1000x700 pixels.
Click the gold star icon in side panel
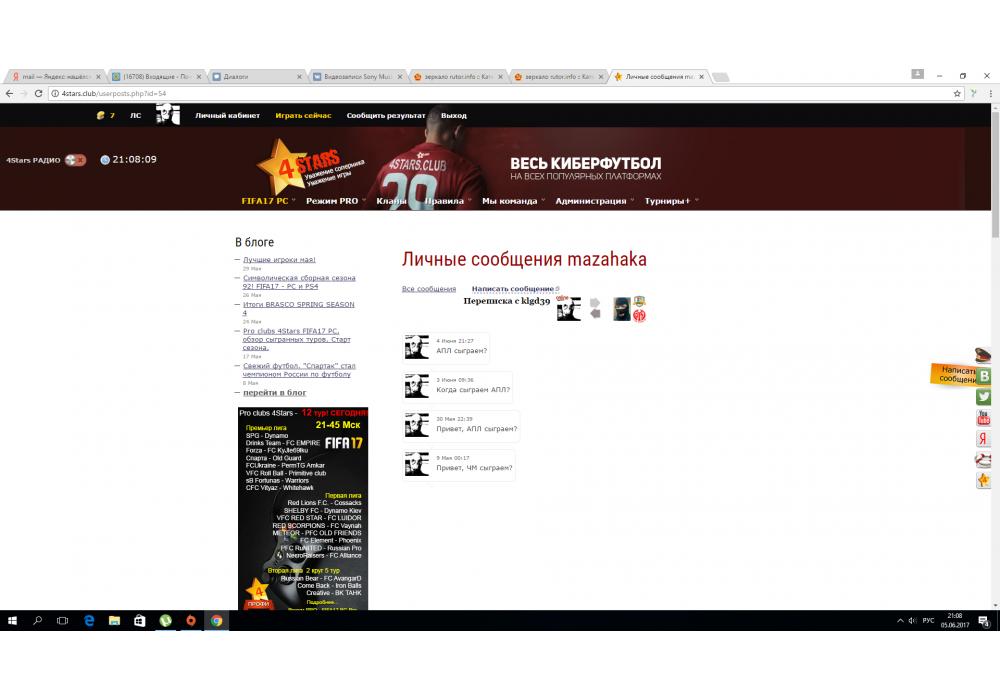click(984, 481)
